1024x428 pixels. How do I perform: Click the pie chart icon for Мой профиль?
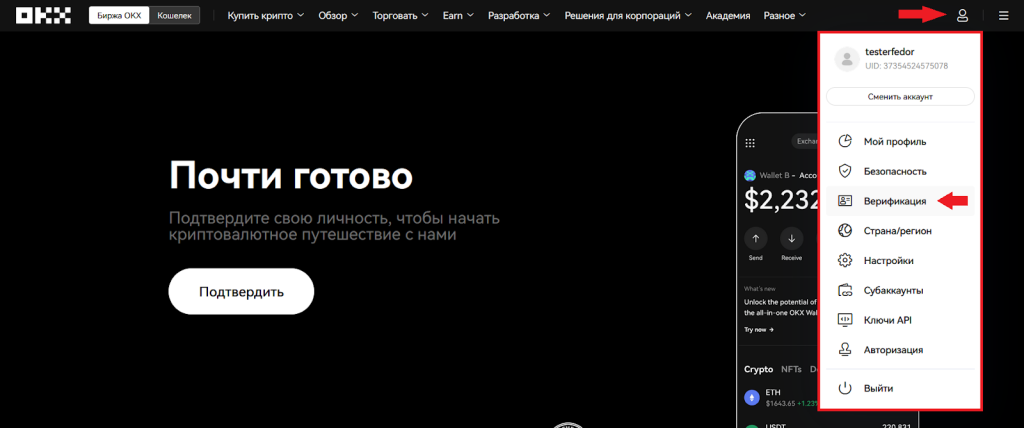pyautogui.click(x=845, y=141)
